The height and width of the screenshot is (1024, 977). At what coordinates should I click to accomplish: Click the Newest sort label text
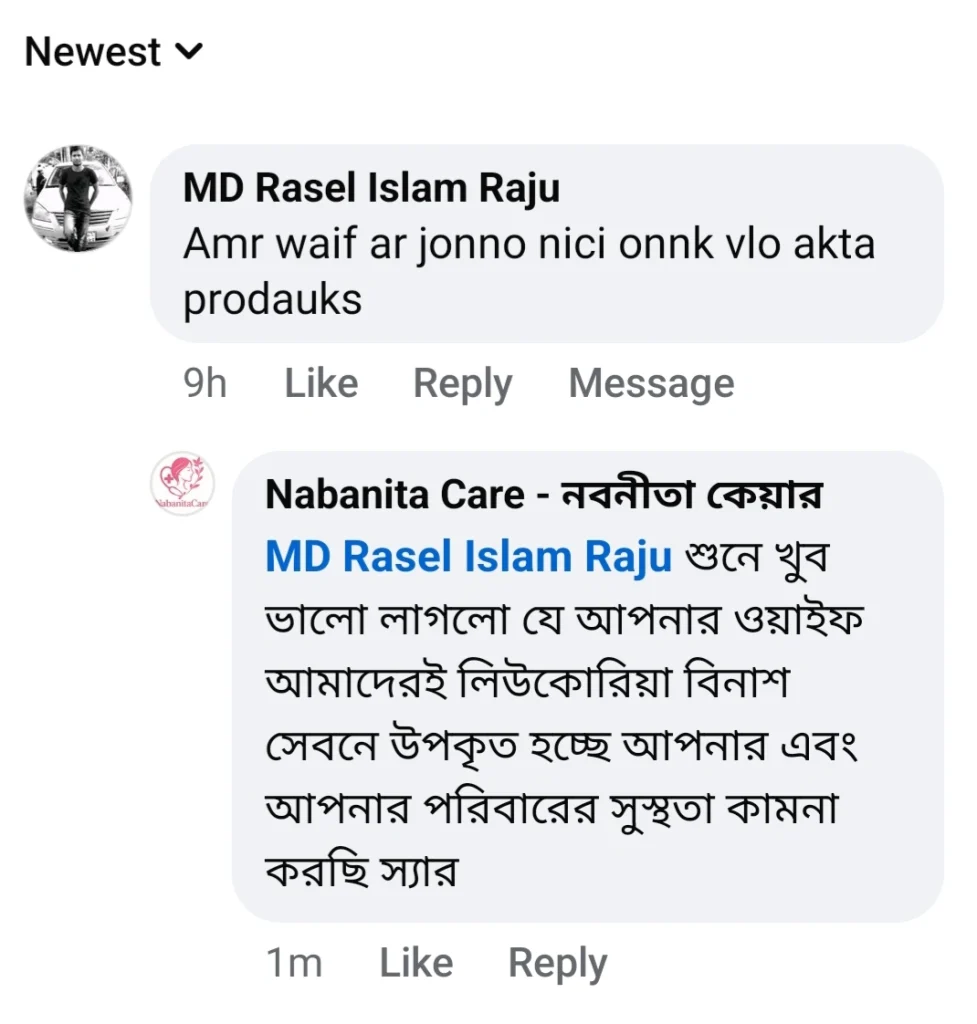93,52
